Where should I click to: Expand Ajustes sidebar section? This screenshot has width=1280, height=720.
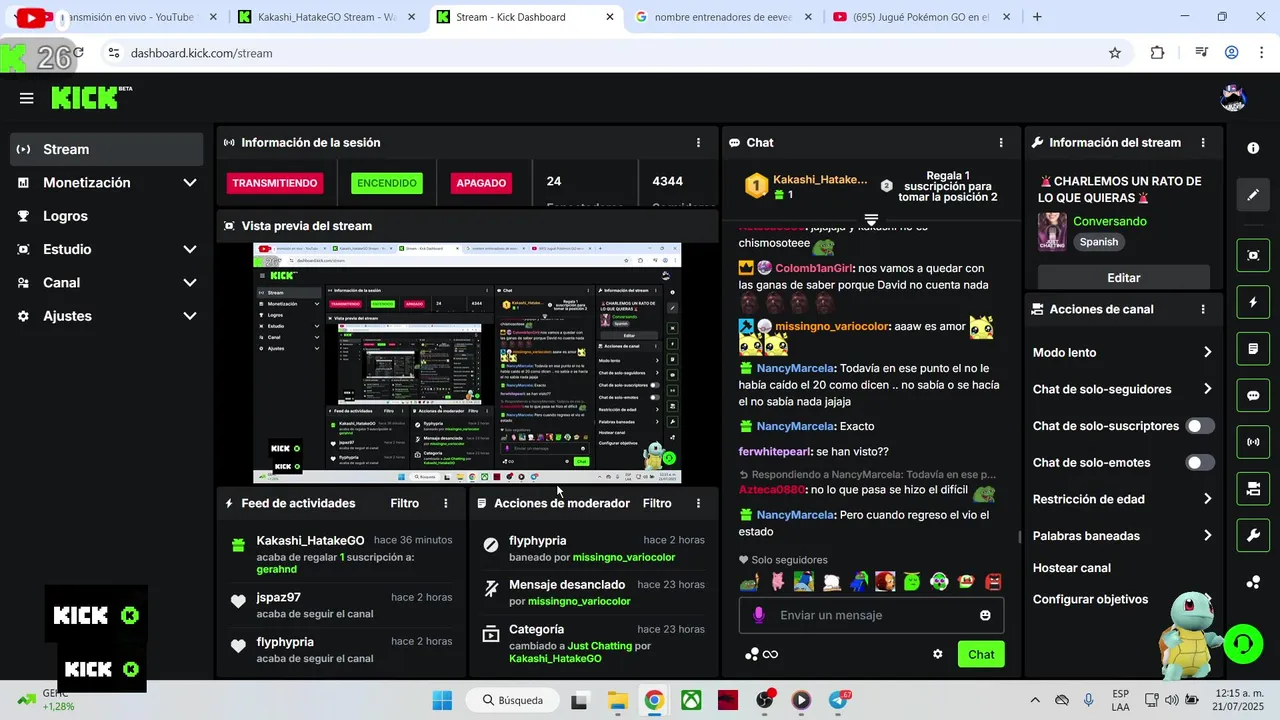[190, 316]
